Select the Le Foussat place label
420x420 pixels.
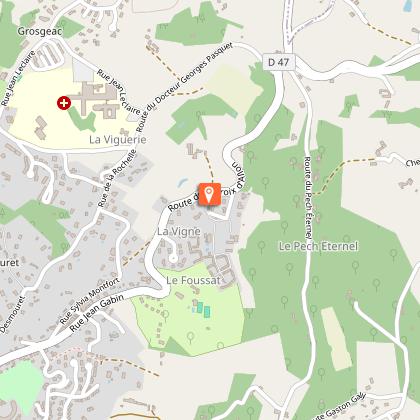pyautogui.click(x=193, y=280)
